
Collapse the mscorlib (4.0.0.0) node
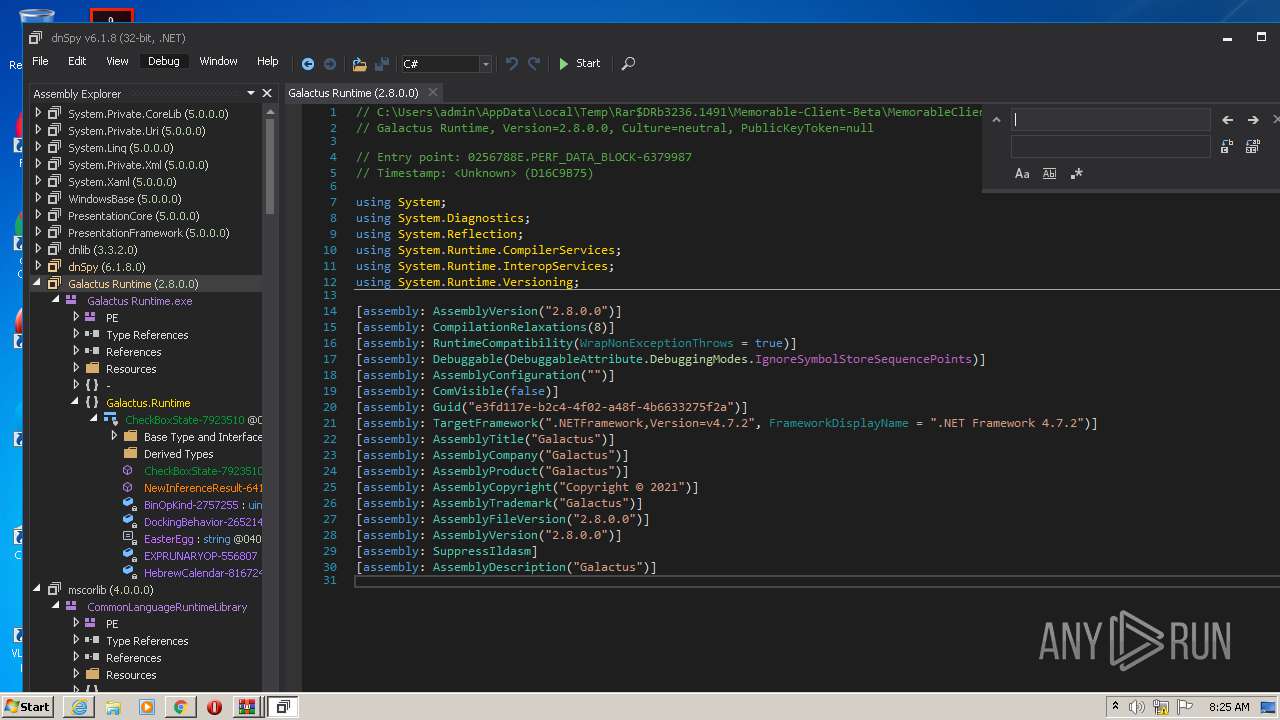tap(38, 589)
